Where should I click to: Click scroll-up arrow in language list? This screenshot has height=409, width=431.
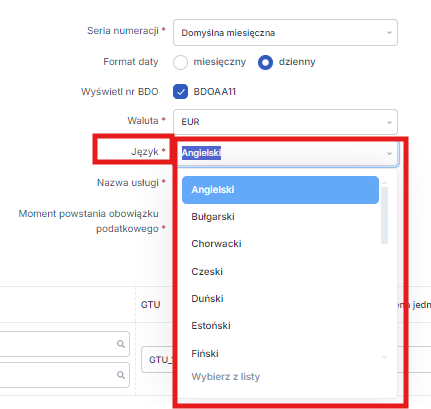[x=384, y=183]
